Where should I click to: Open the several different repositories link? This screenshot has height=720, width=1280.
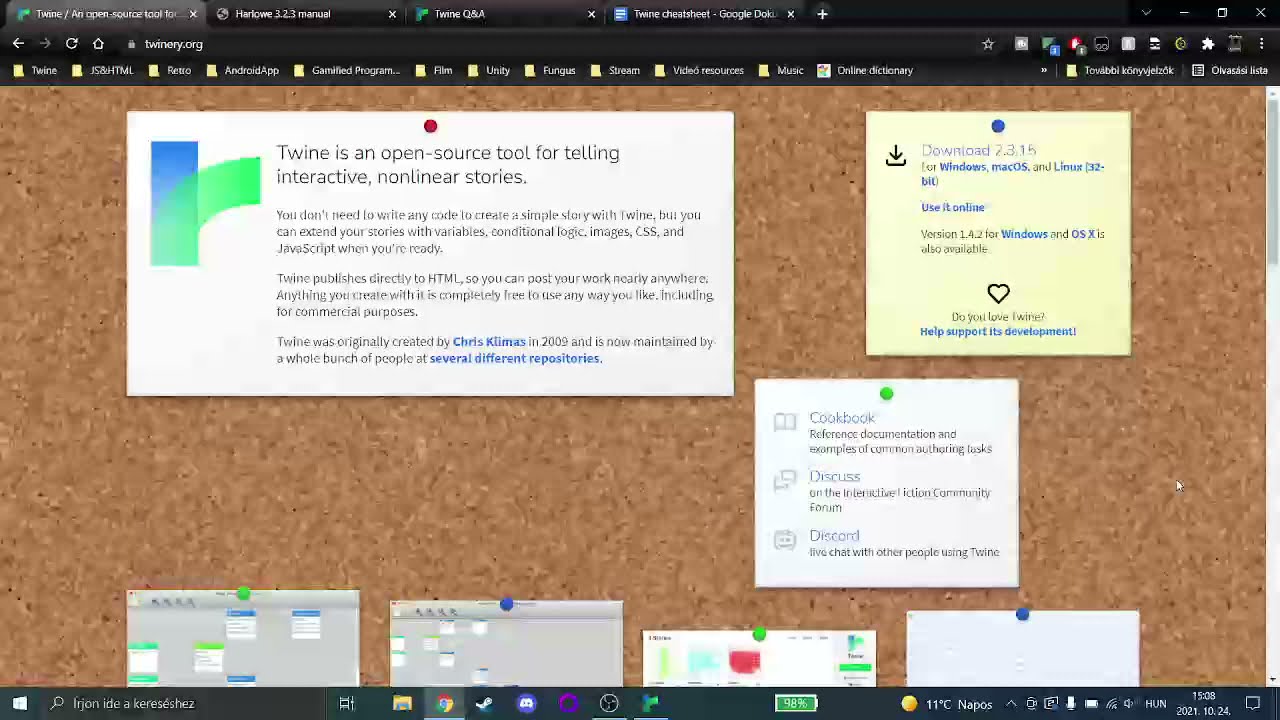click(514, 358)
